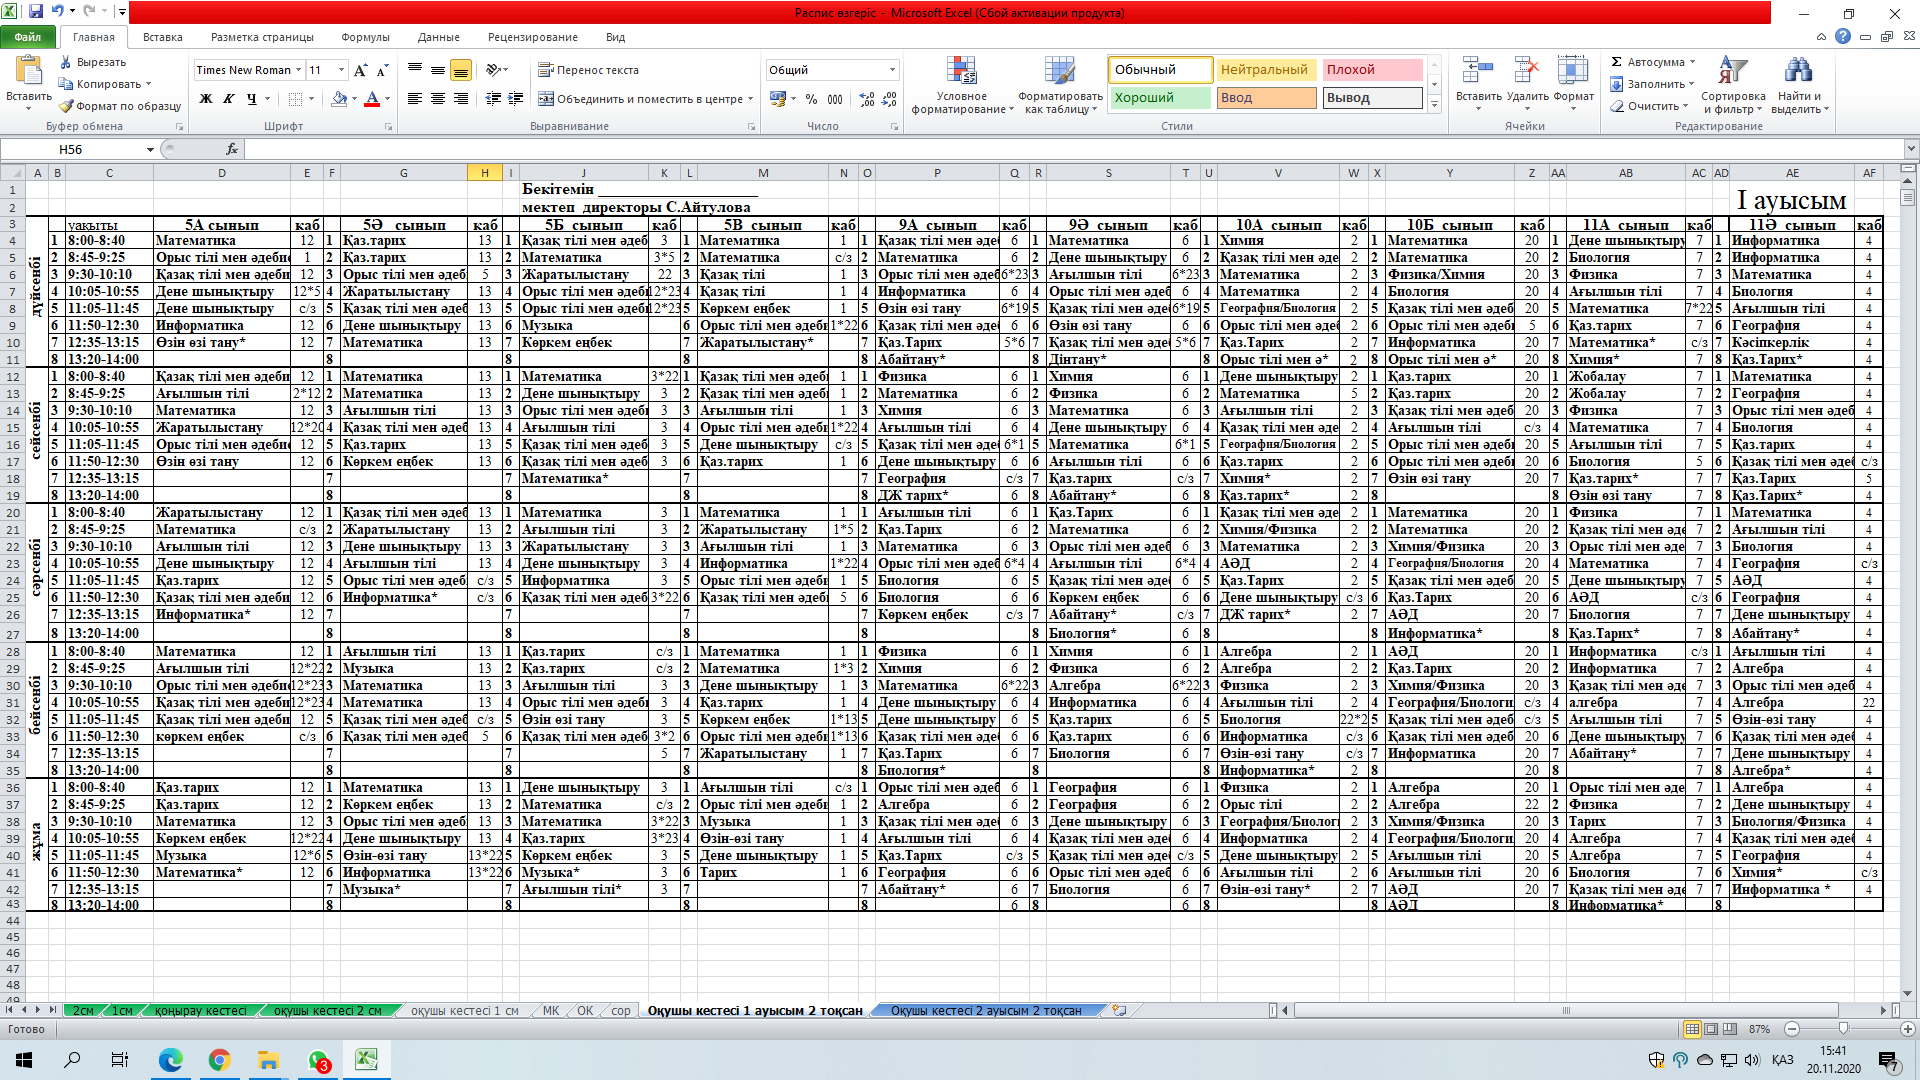The width and height of the screenshot is (1920, 1080).
Task: Click the increase font size icon
Action: click(x=360, y=70)
